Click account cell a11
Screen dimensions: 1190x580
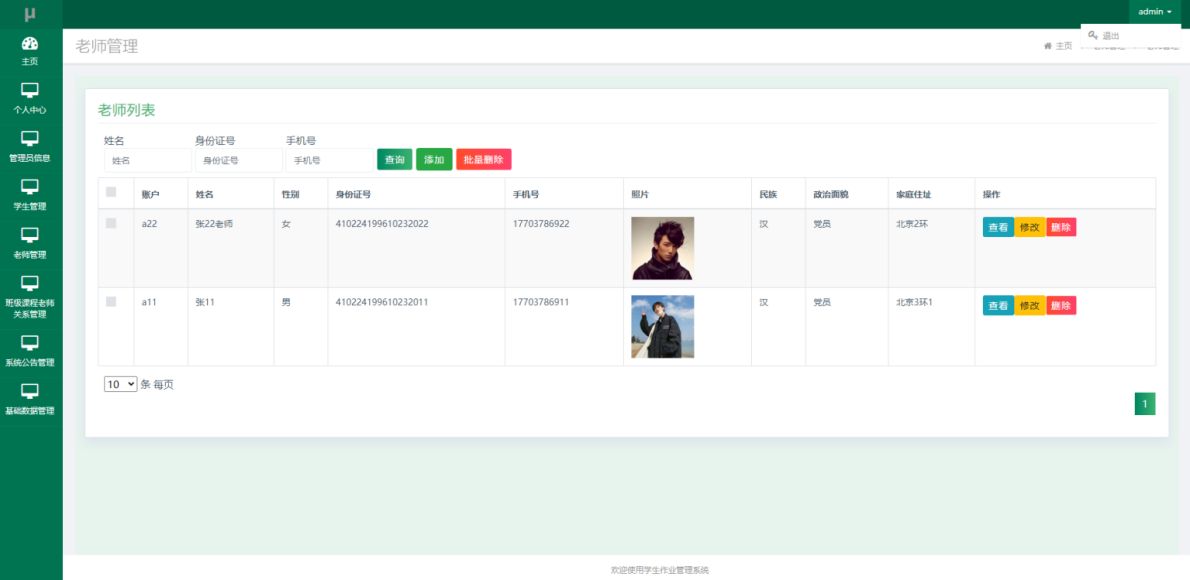[x=150, y=302]
